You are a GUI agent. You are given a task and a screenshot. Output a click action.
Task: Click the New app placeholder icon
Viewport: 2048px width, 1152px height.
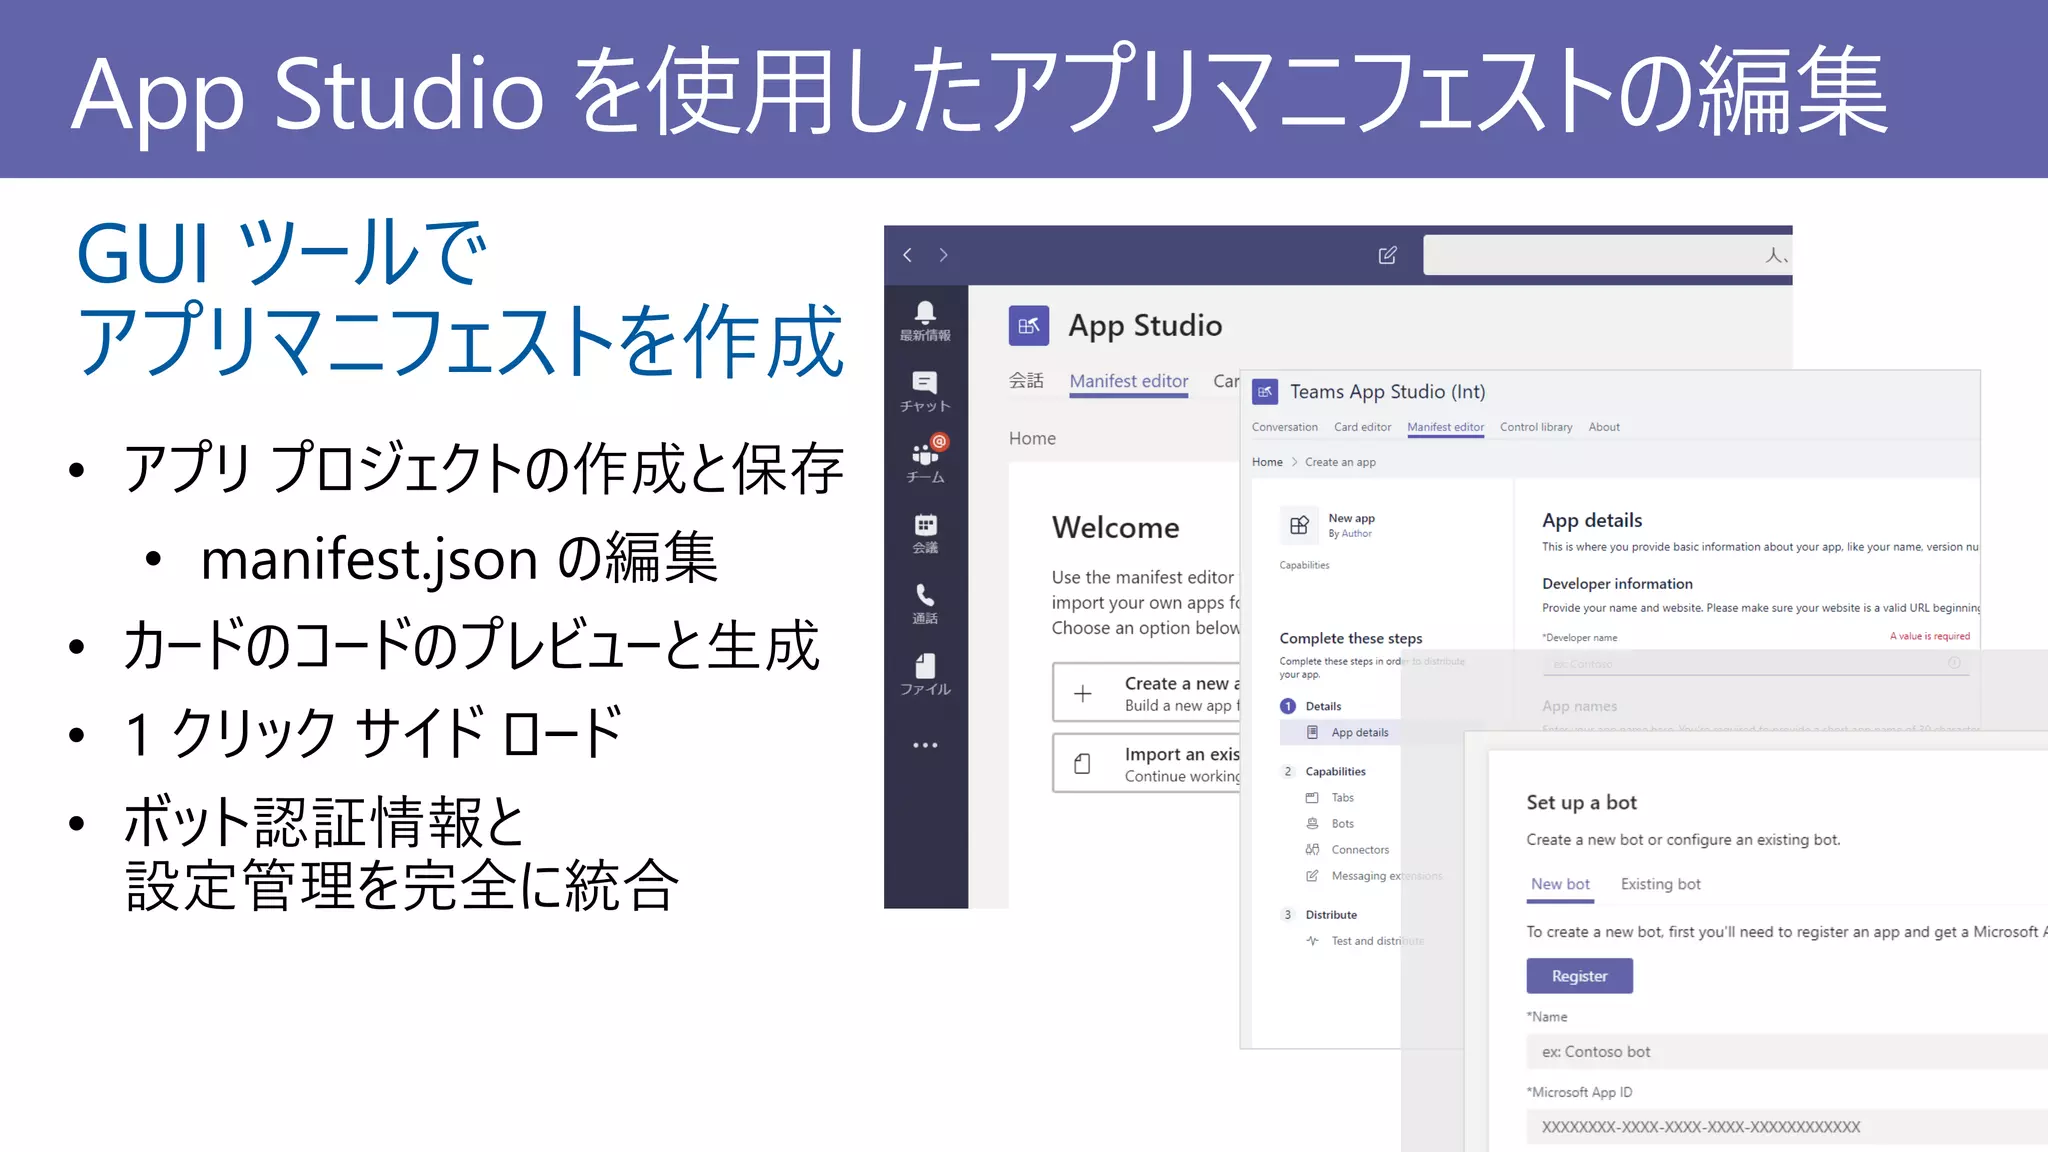1299,525
